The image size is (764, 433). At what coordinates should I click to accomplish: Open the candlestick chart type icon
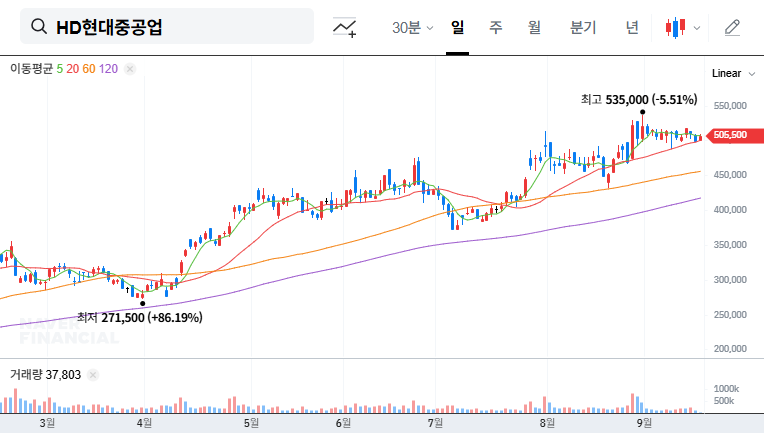676,28
